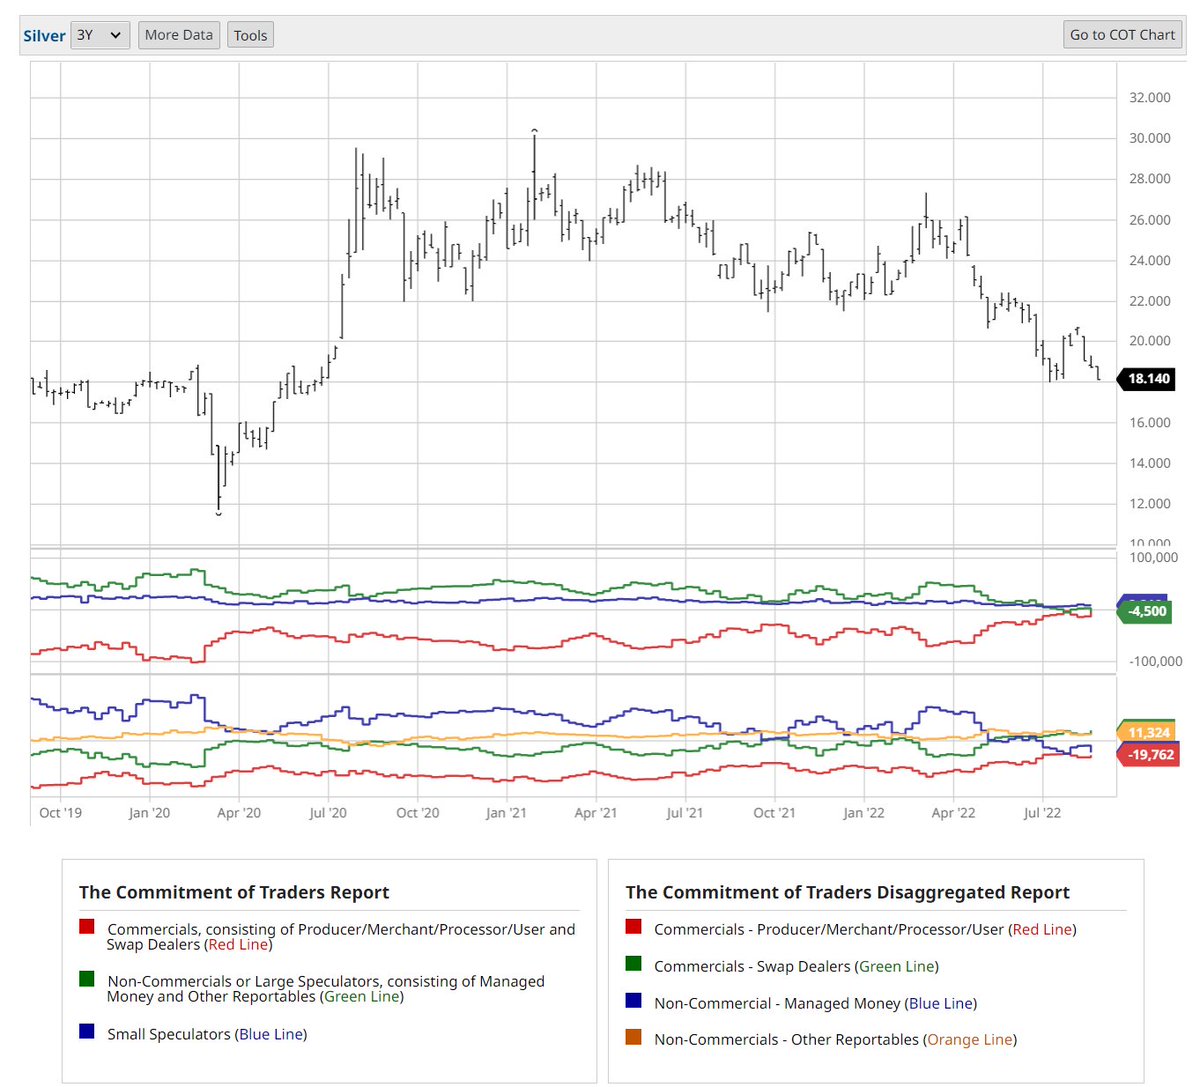Click the green swatch for Non-Commercials or Large Speculators

pyautogui.click(x=87, y=980)
